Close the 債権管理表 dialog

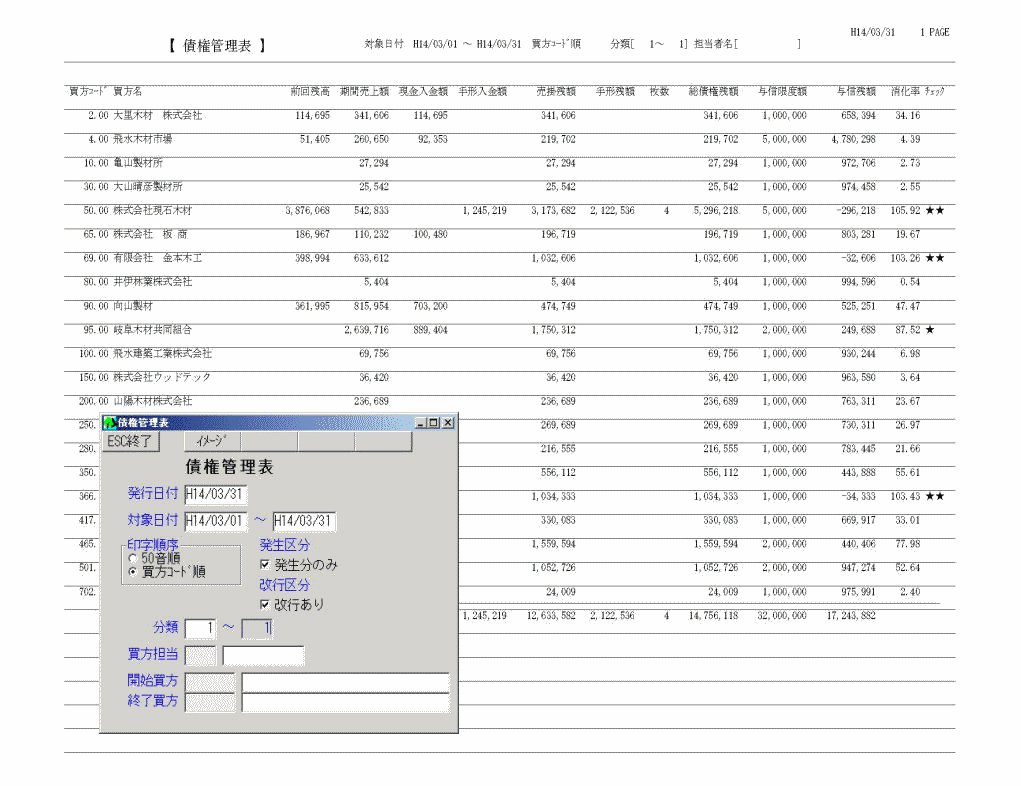(x=448, y=423)
